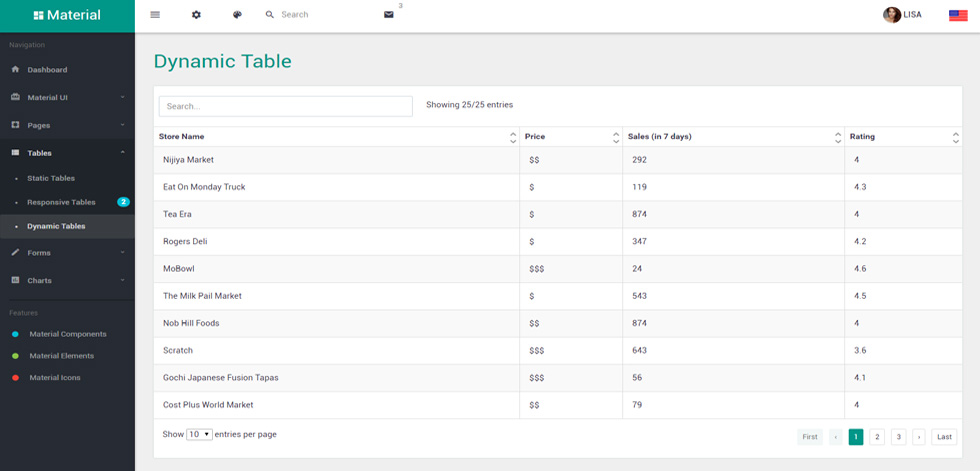Sort table by Store Name arrows
This screenshot has width=980, height=471.
513,137
